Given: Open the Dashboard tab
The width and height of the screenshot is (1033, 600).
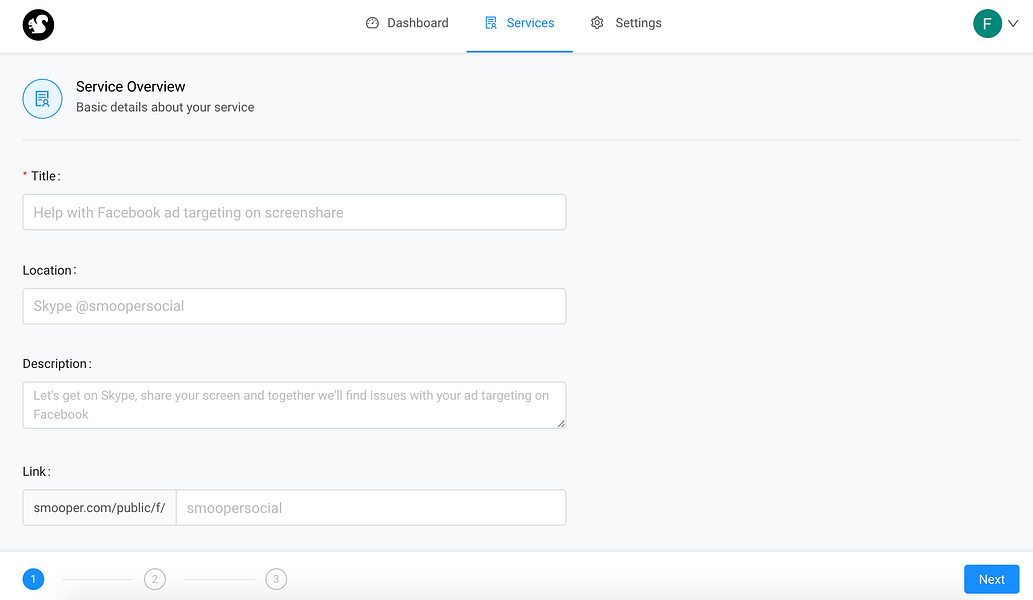Looking at the screenshot, I should click(x=407, y=23).
